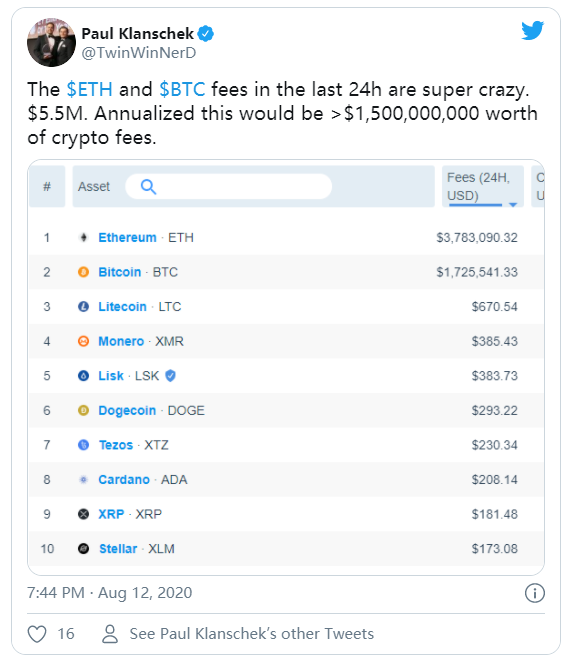Click the orange Bitcoin coin icon
The width and height of the screenshot is (572, 664).
pos(83,272)
